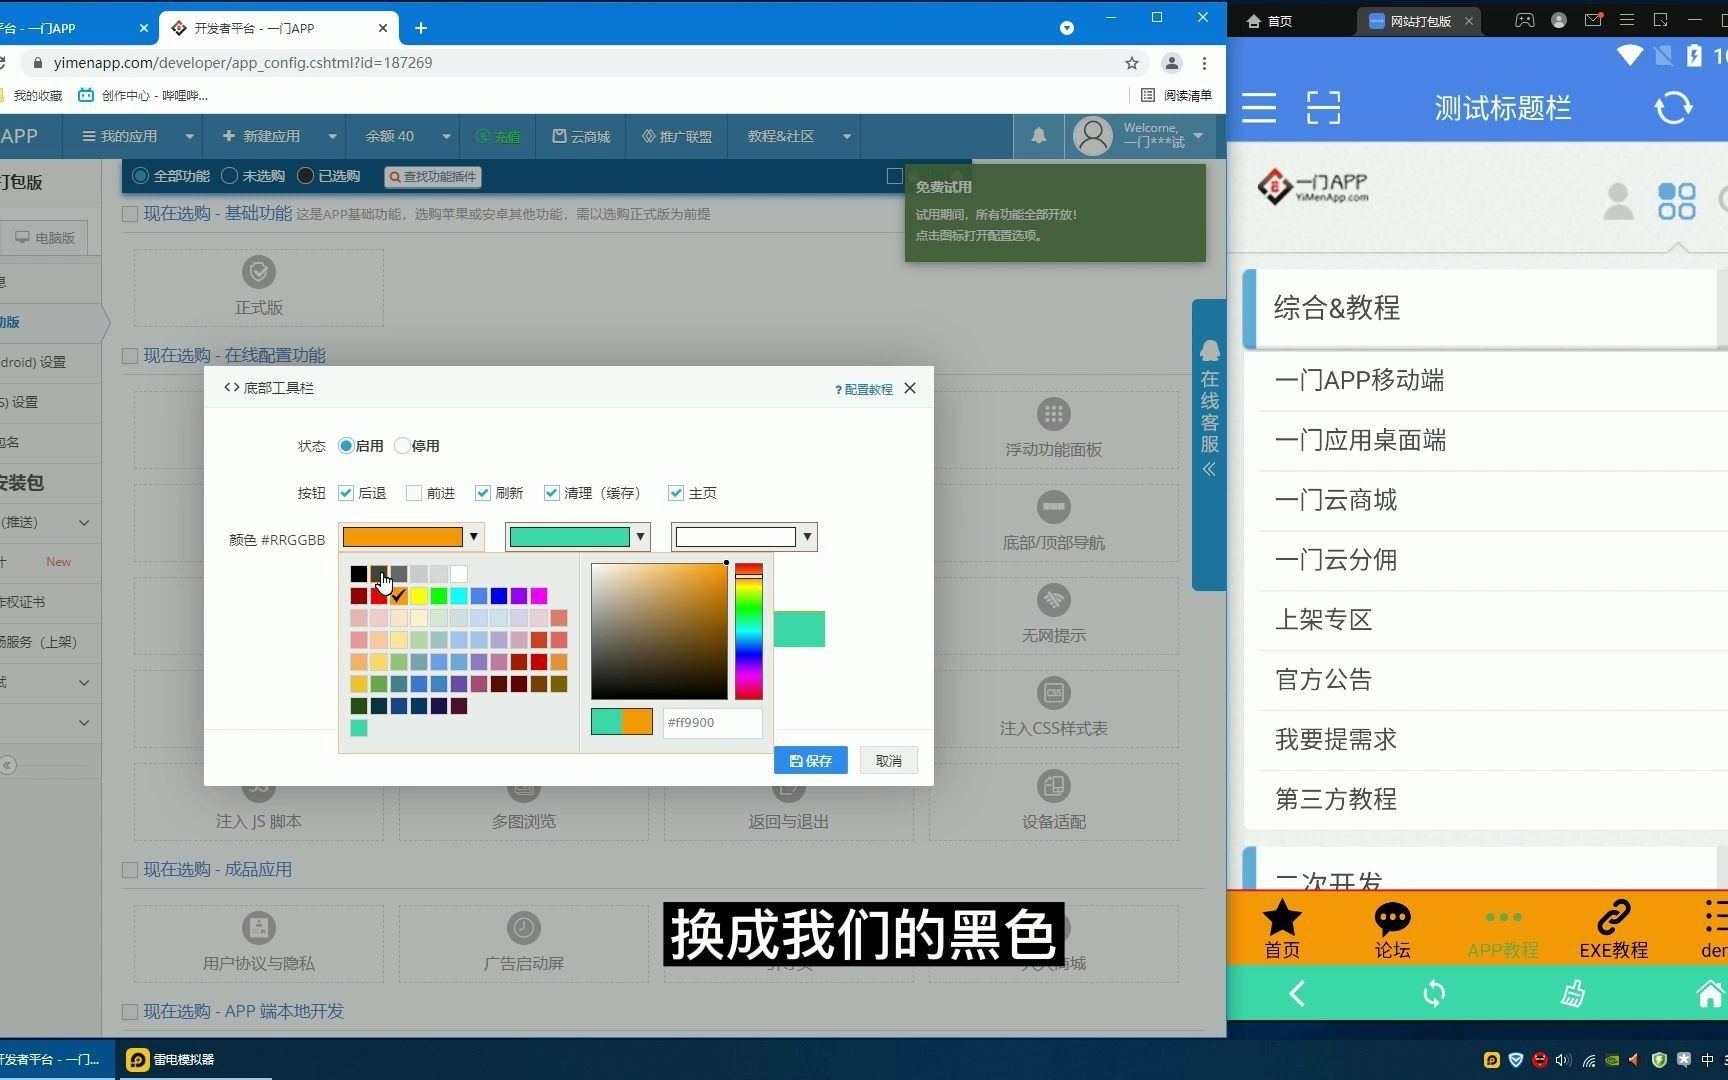Expand the 余额 40 dropdown
The image size is (1728, 1080).
tap(446, 136)
